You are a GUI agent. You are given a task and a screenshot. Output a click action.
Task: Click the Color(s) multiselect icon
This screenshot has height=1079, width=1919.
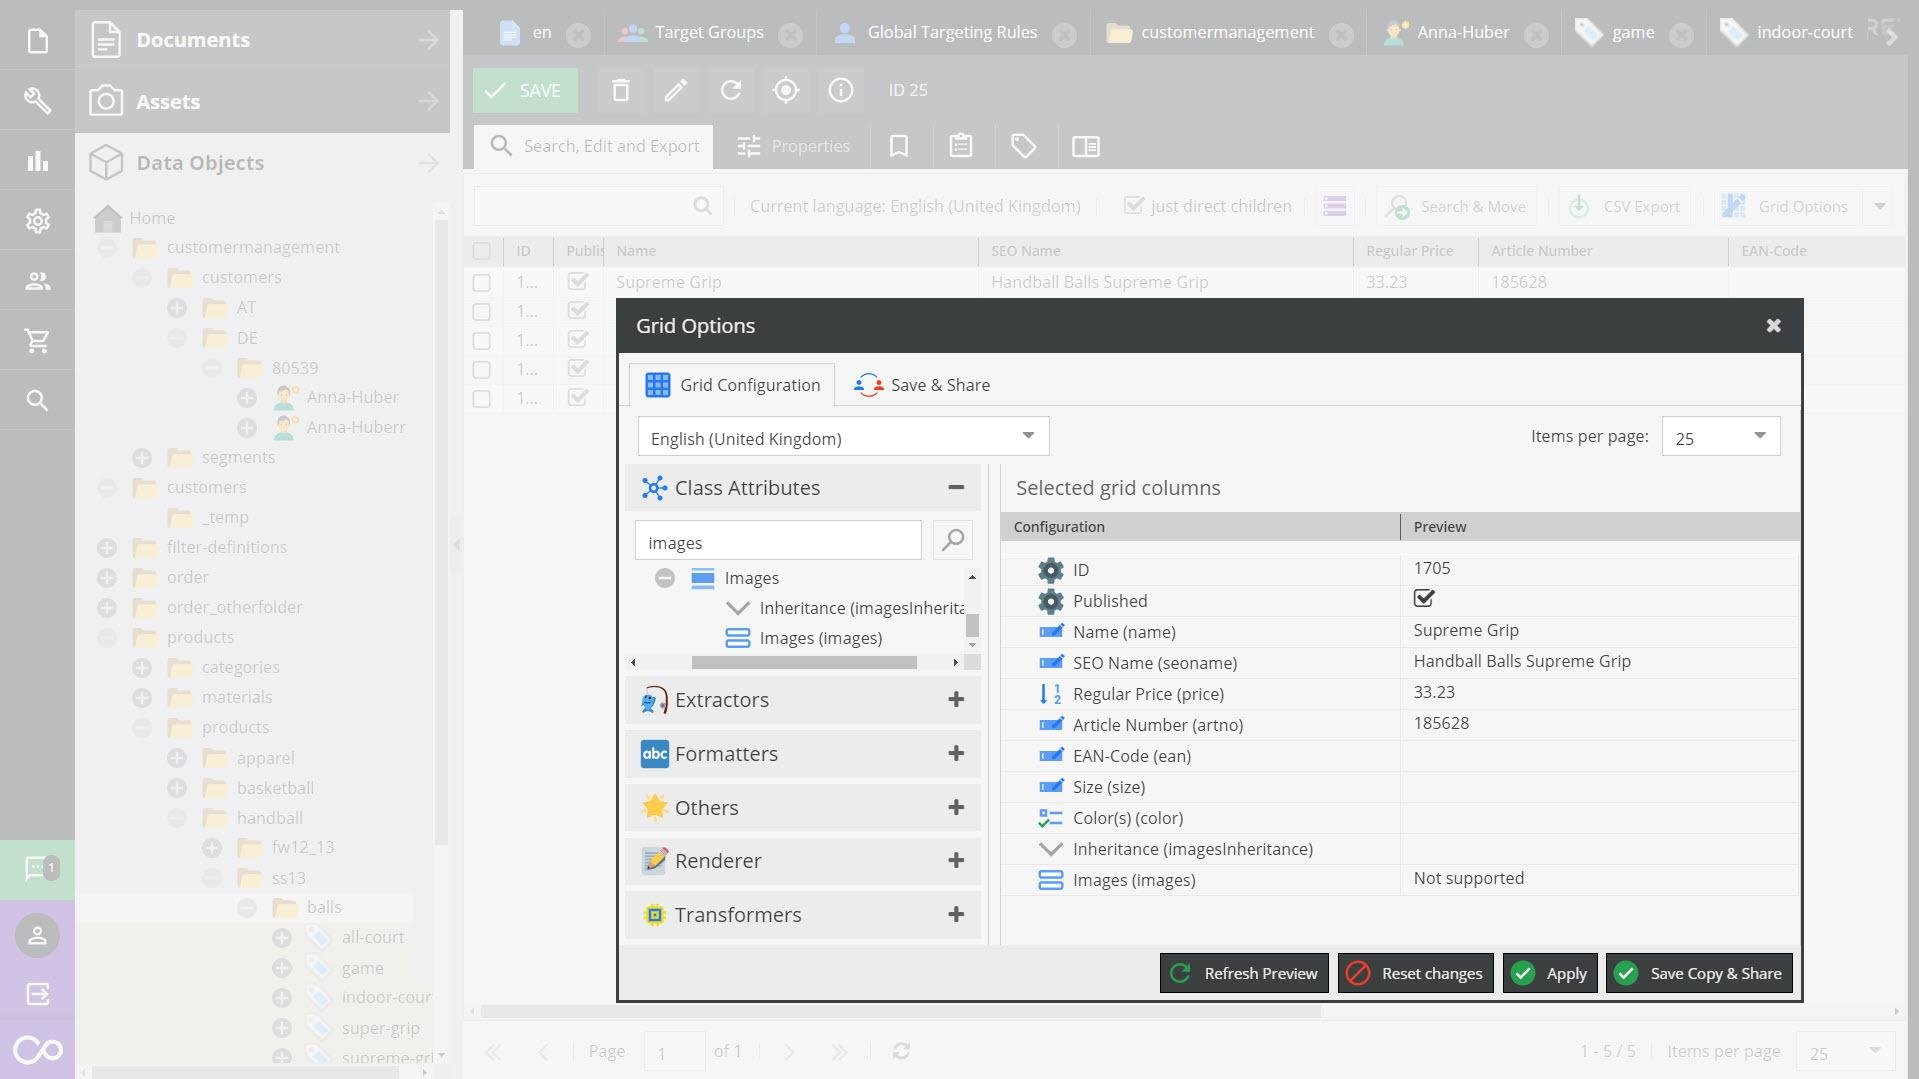(1050, 818)
